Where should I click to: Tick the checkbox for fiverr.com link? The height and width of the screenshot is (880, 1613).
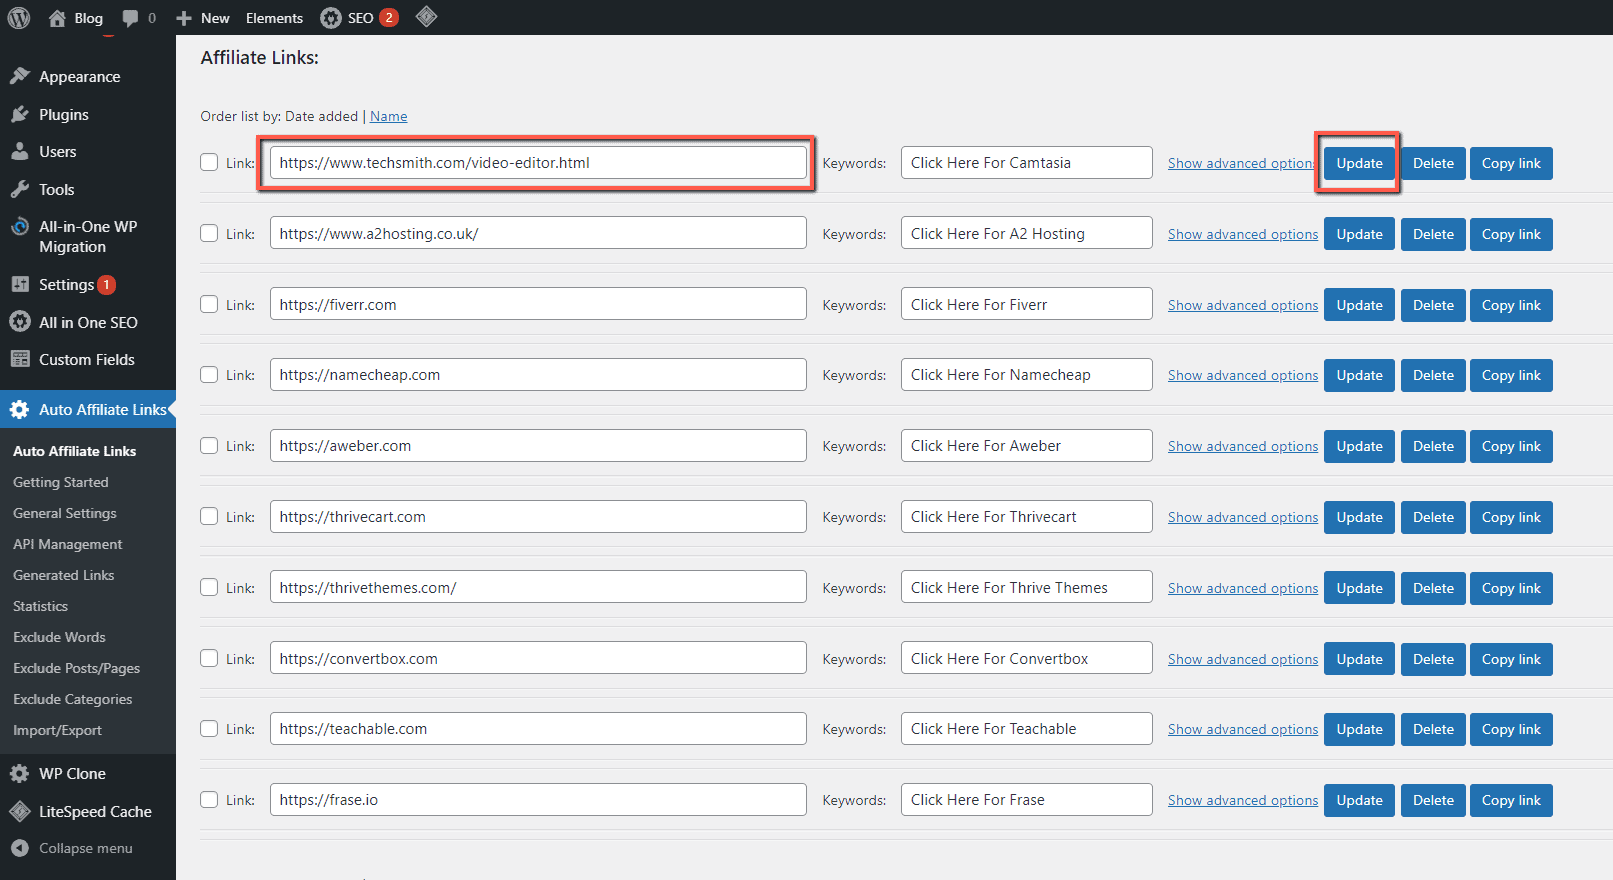coord(209,304)
